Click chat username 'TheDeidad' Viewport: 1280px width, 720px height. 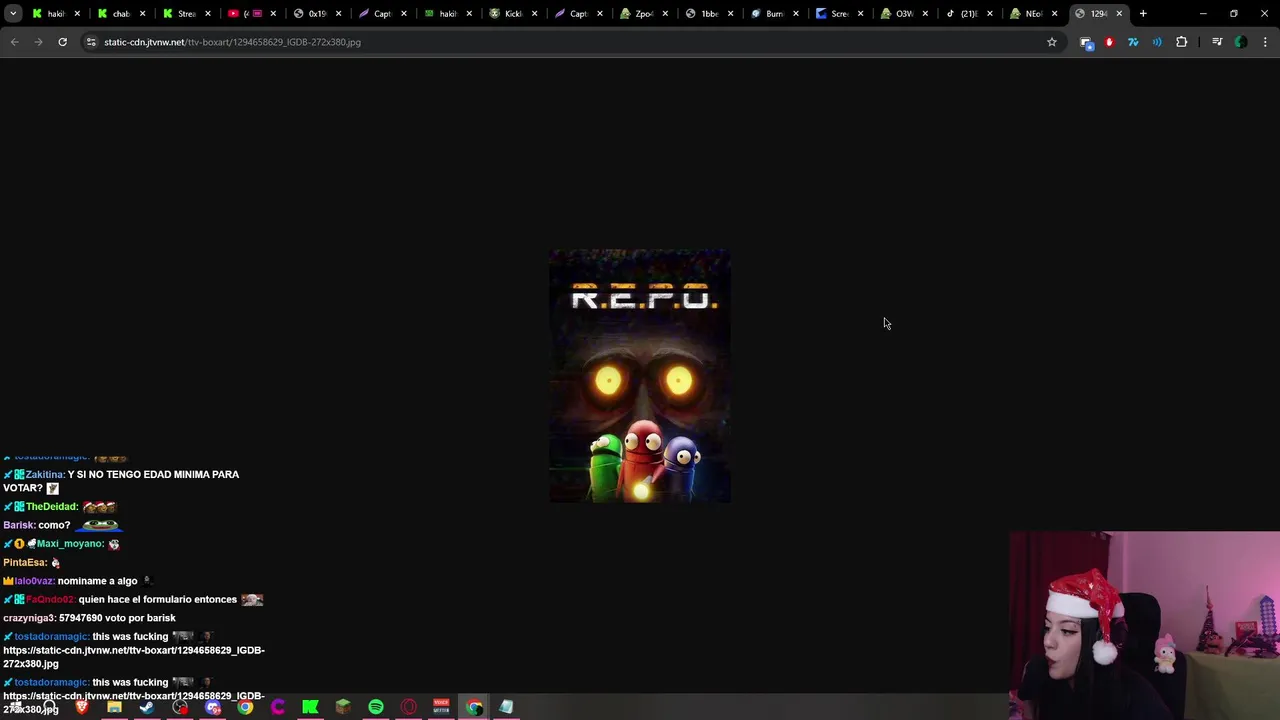(52, 506)
